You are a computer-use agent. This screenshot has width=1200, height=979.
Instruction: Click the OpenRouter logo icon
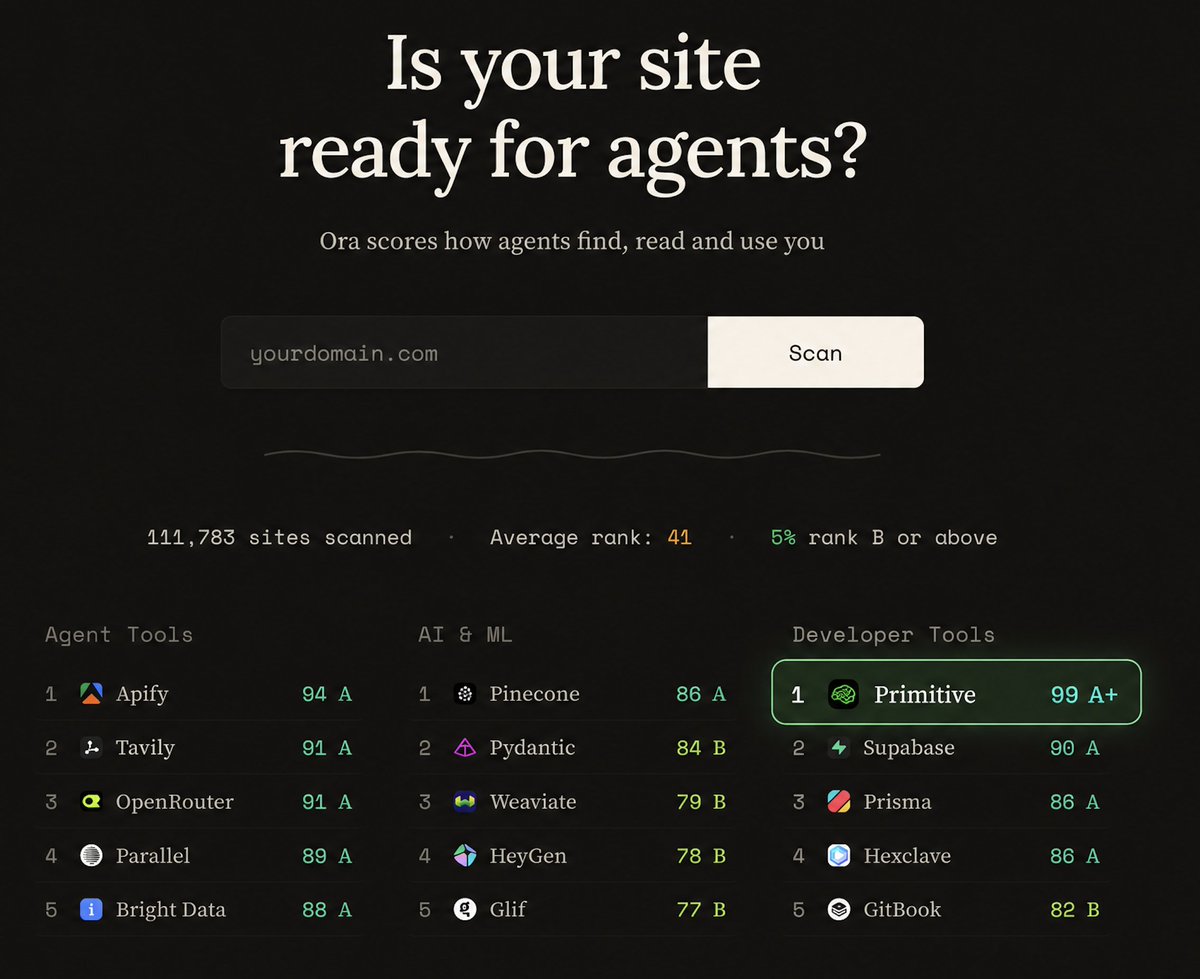[91, 802]
